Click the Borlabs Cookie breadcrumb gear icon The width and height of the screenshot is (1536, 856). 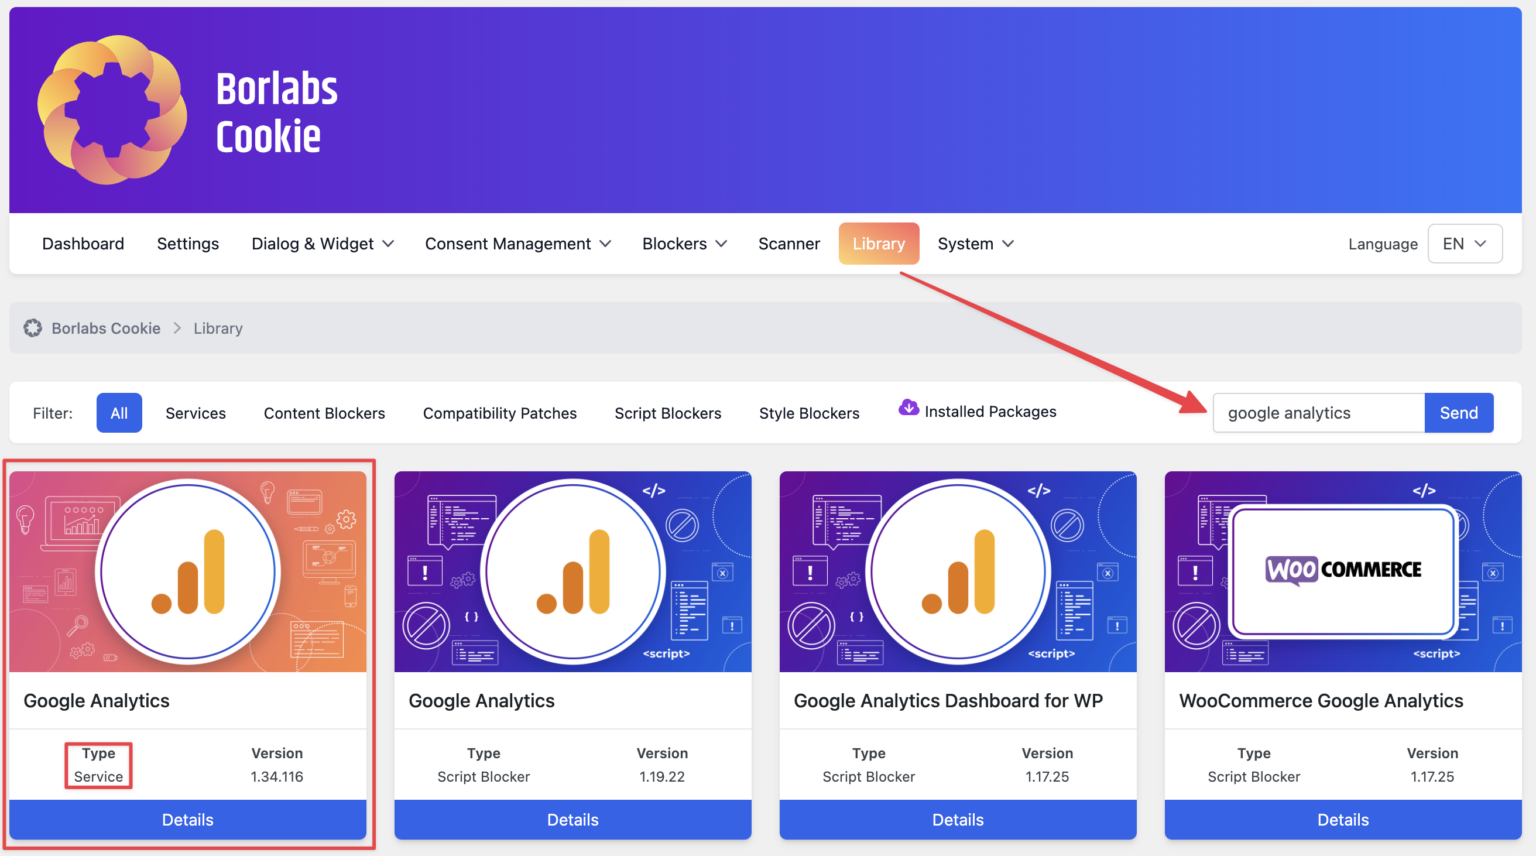point(33,328)
